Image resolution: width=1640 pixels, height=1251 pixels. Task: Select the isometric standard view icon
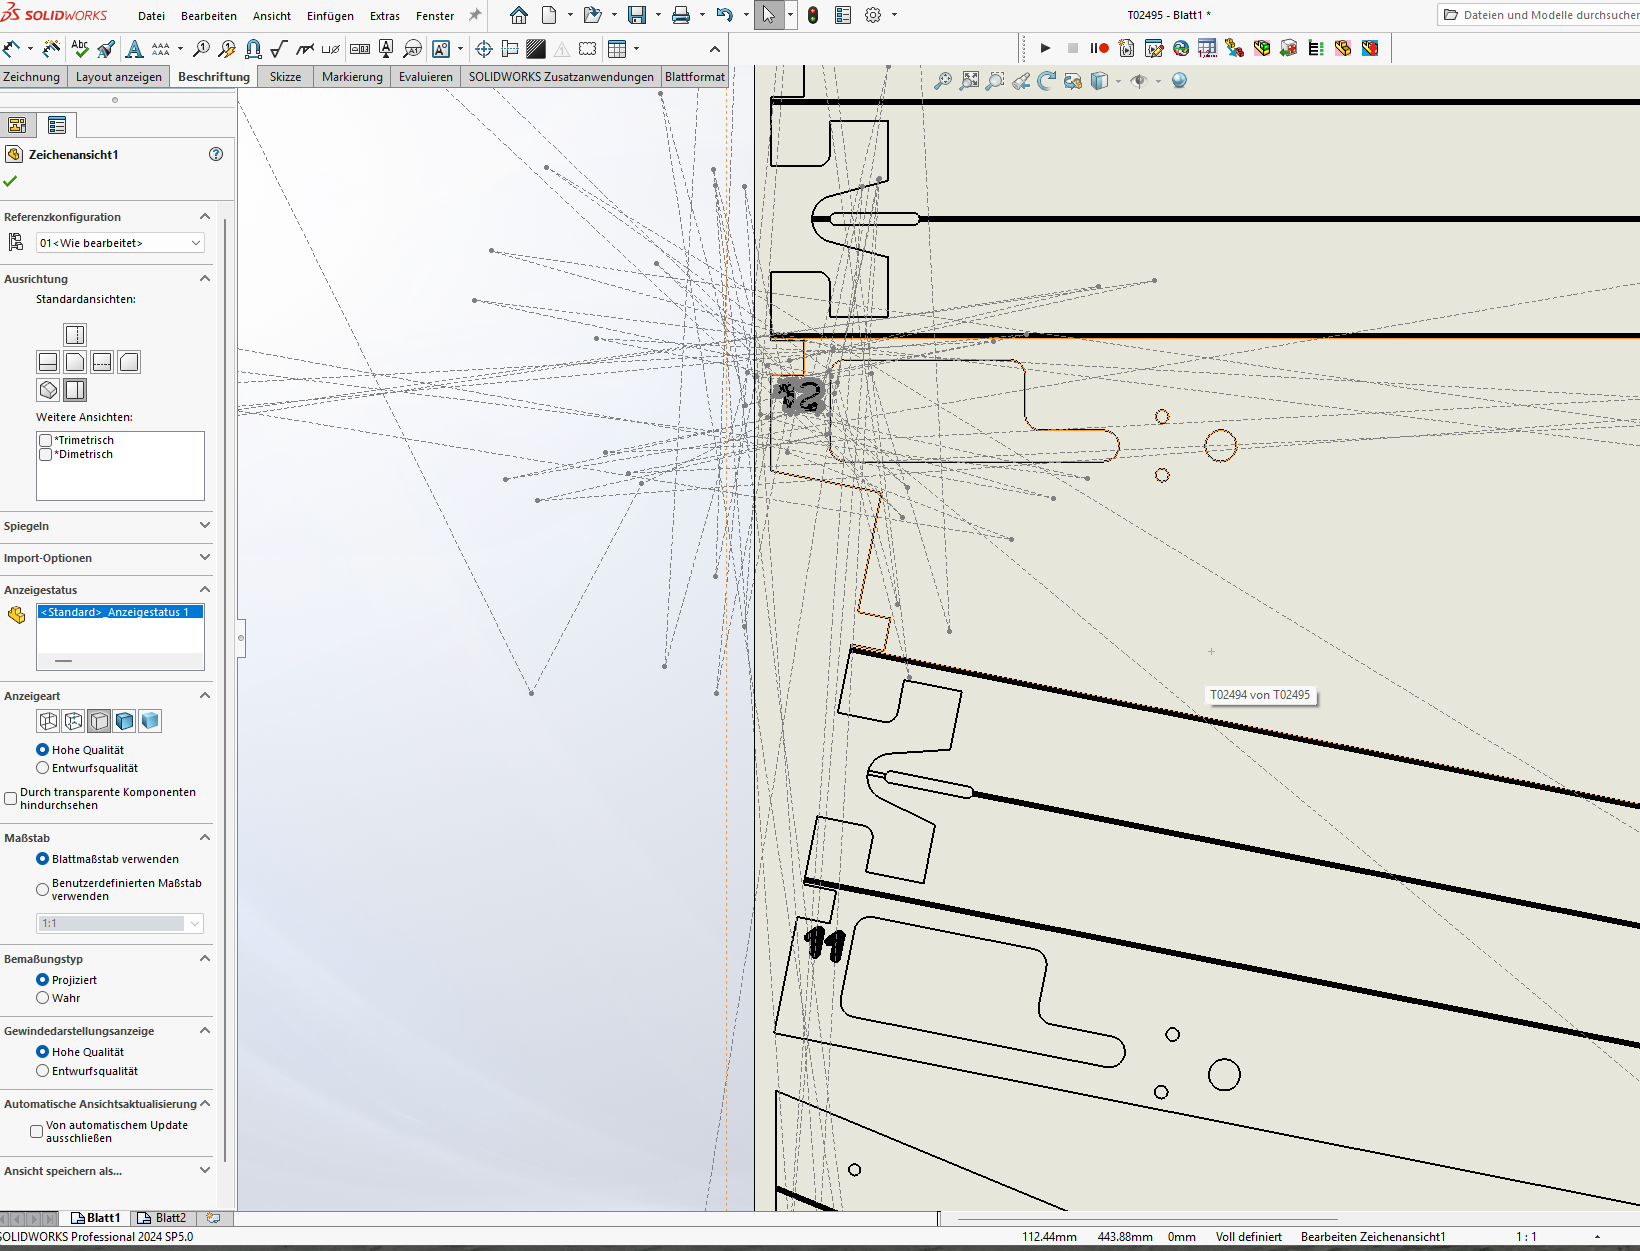(x=48, y=390)
